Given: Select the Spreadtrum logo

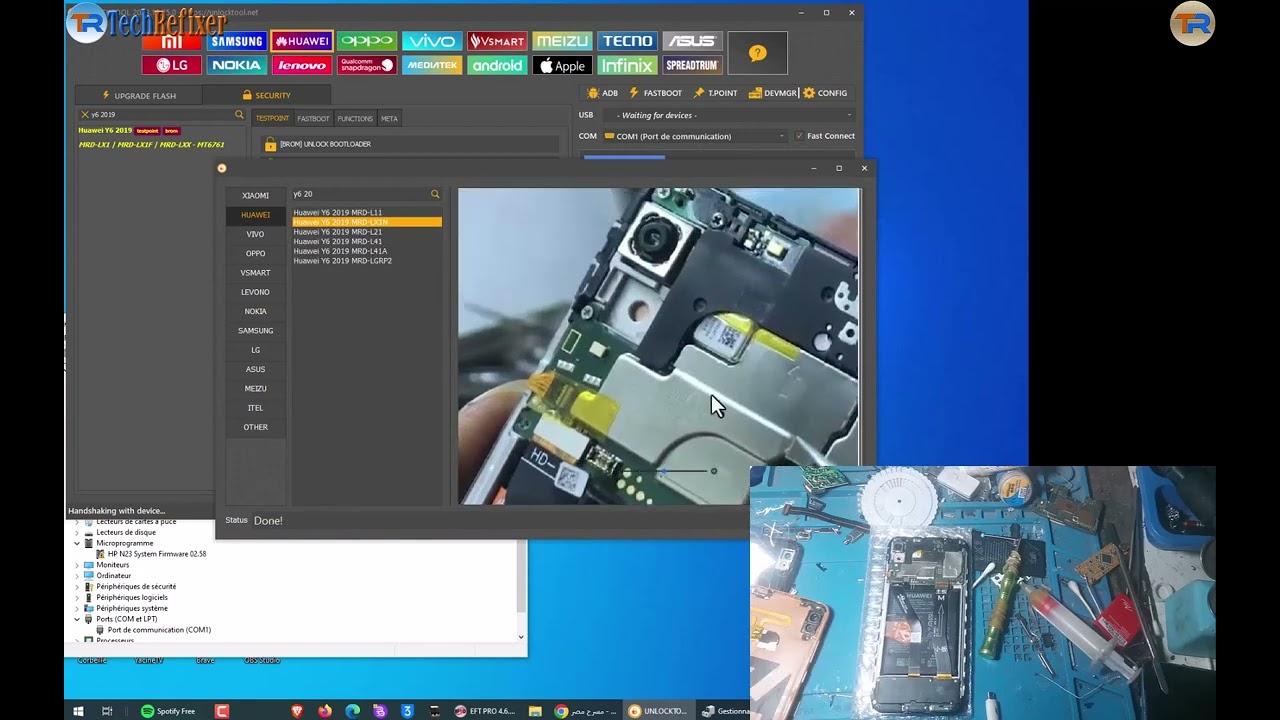Looking at the screenshot, I should 692,65.
